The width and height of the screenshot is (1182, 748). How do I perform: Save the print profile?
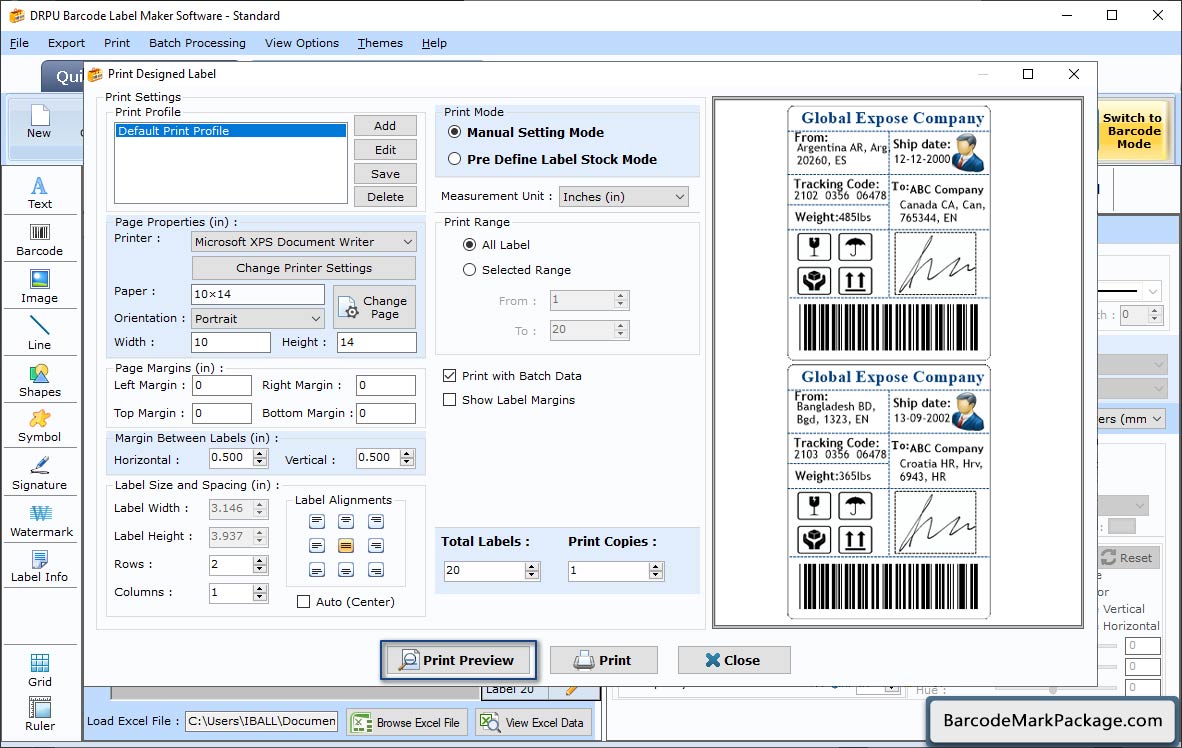[385, 173]
